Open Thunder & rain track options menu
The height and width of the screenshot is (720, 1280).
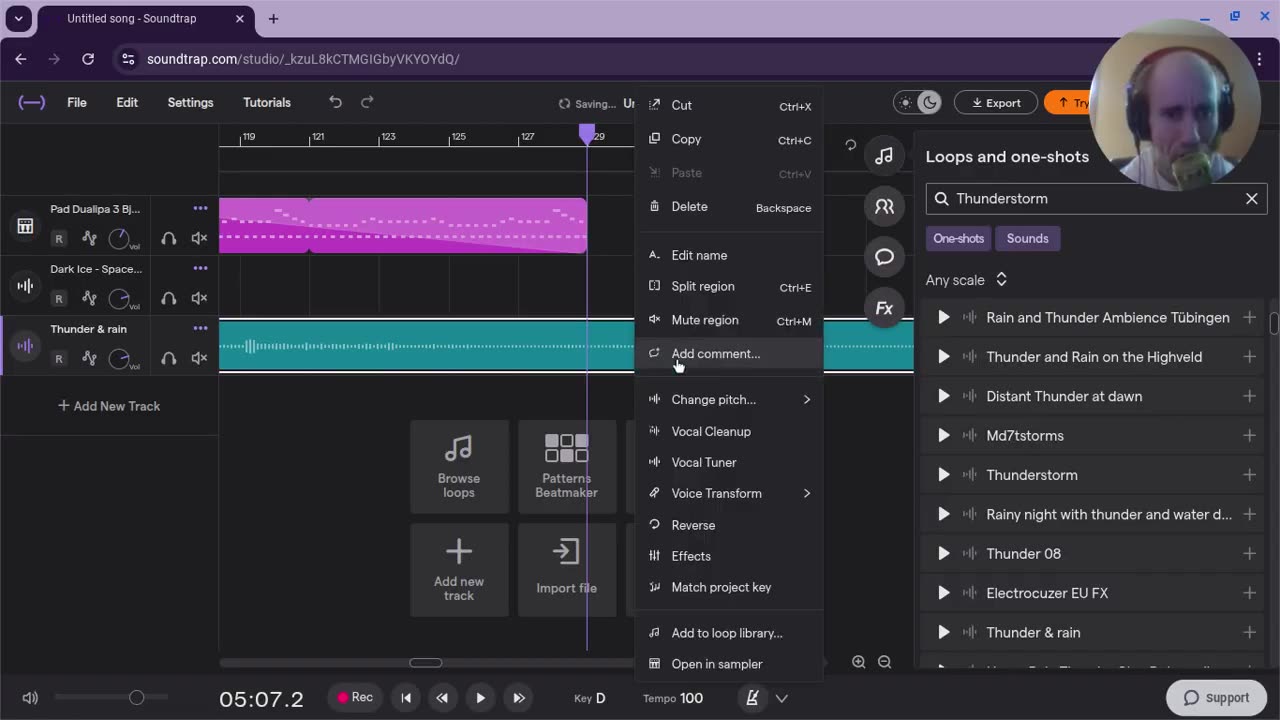tap(200, 328)
